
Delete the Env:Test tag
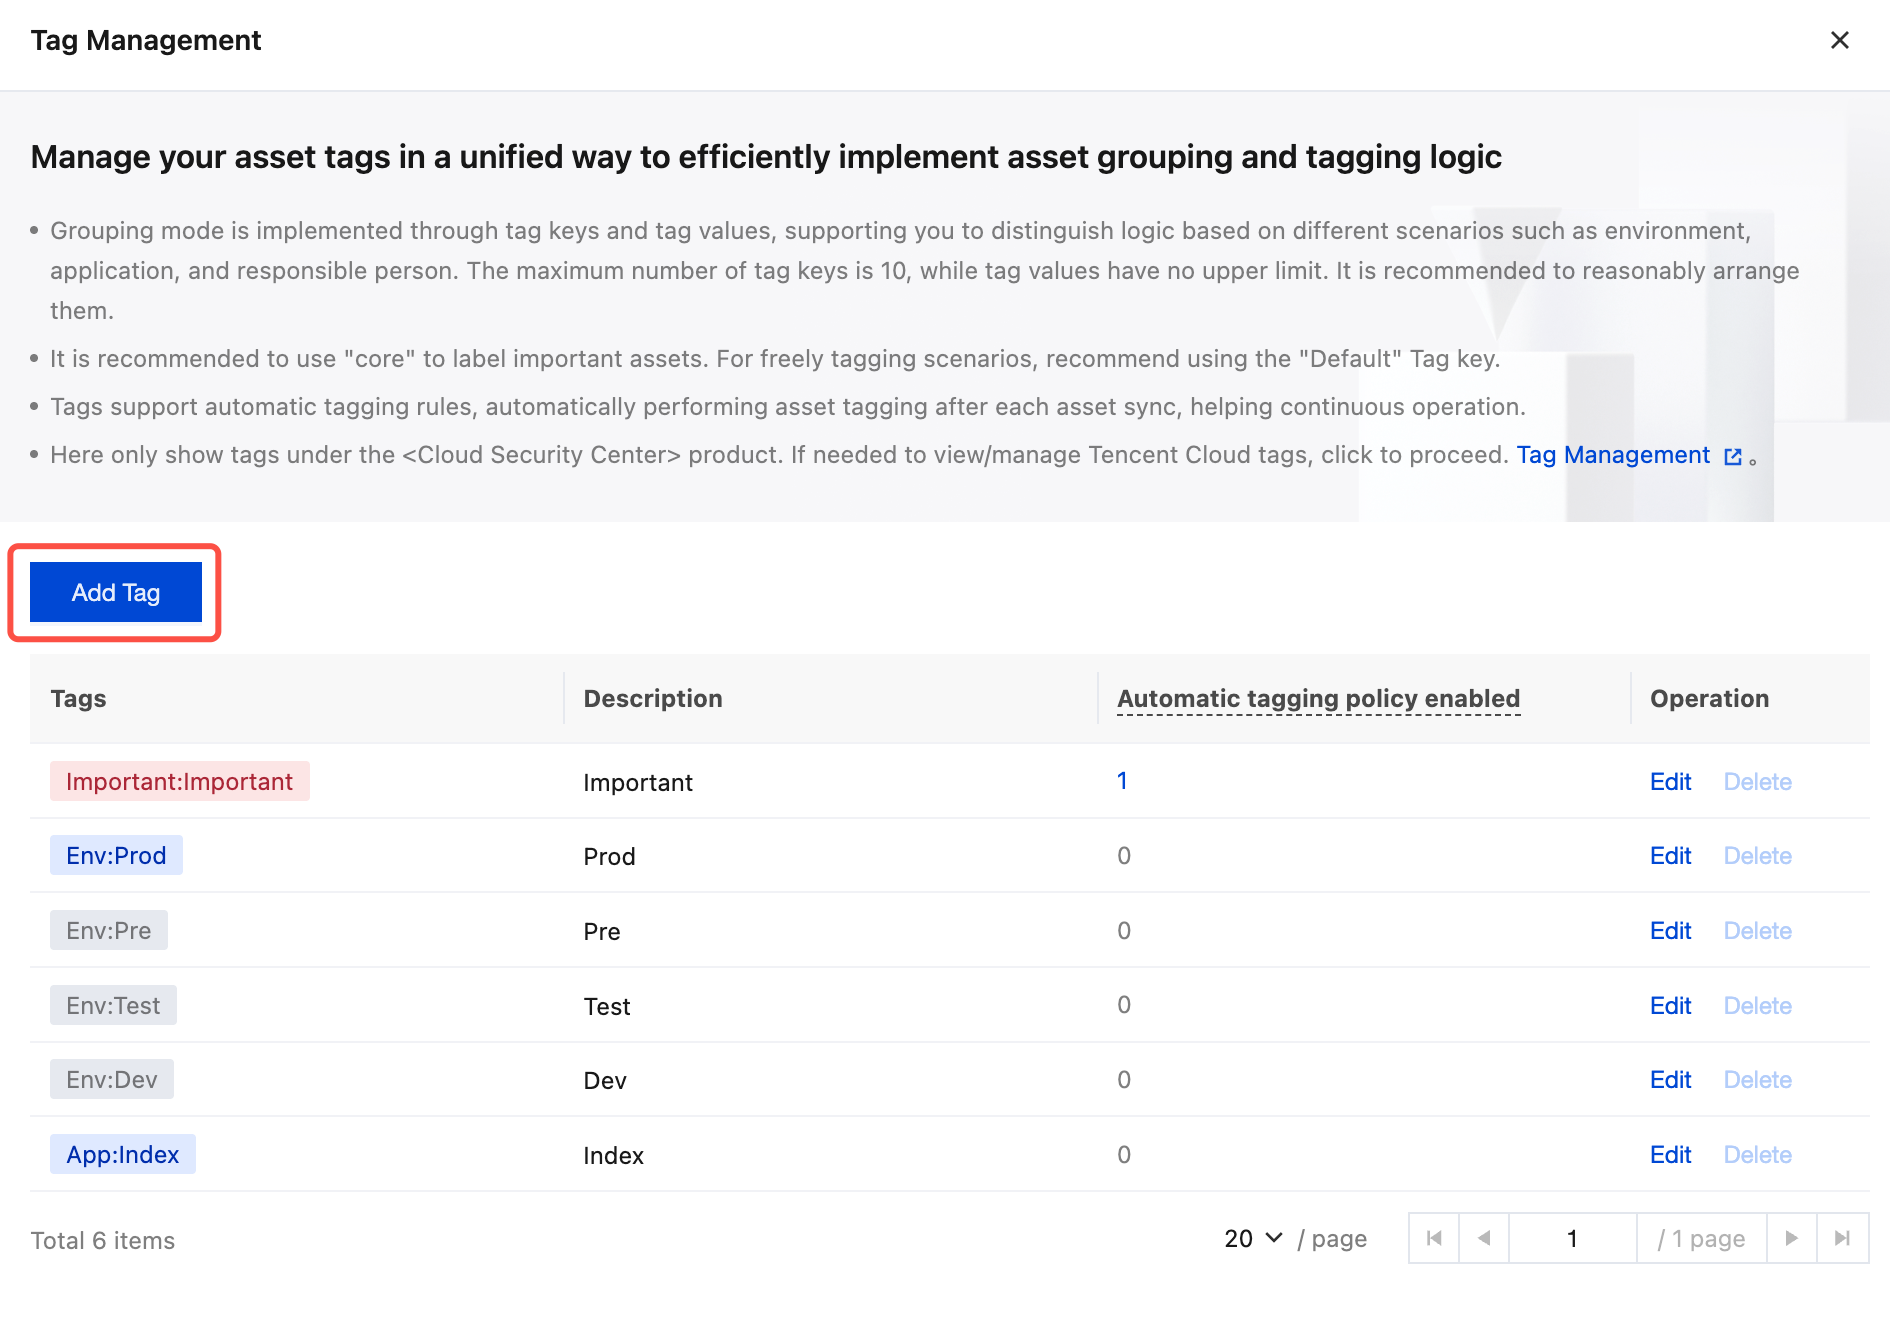(1757, 1006)
